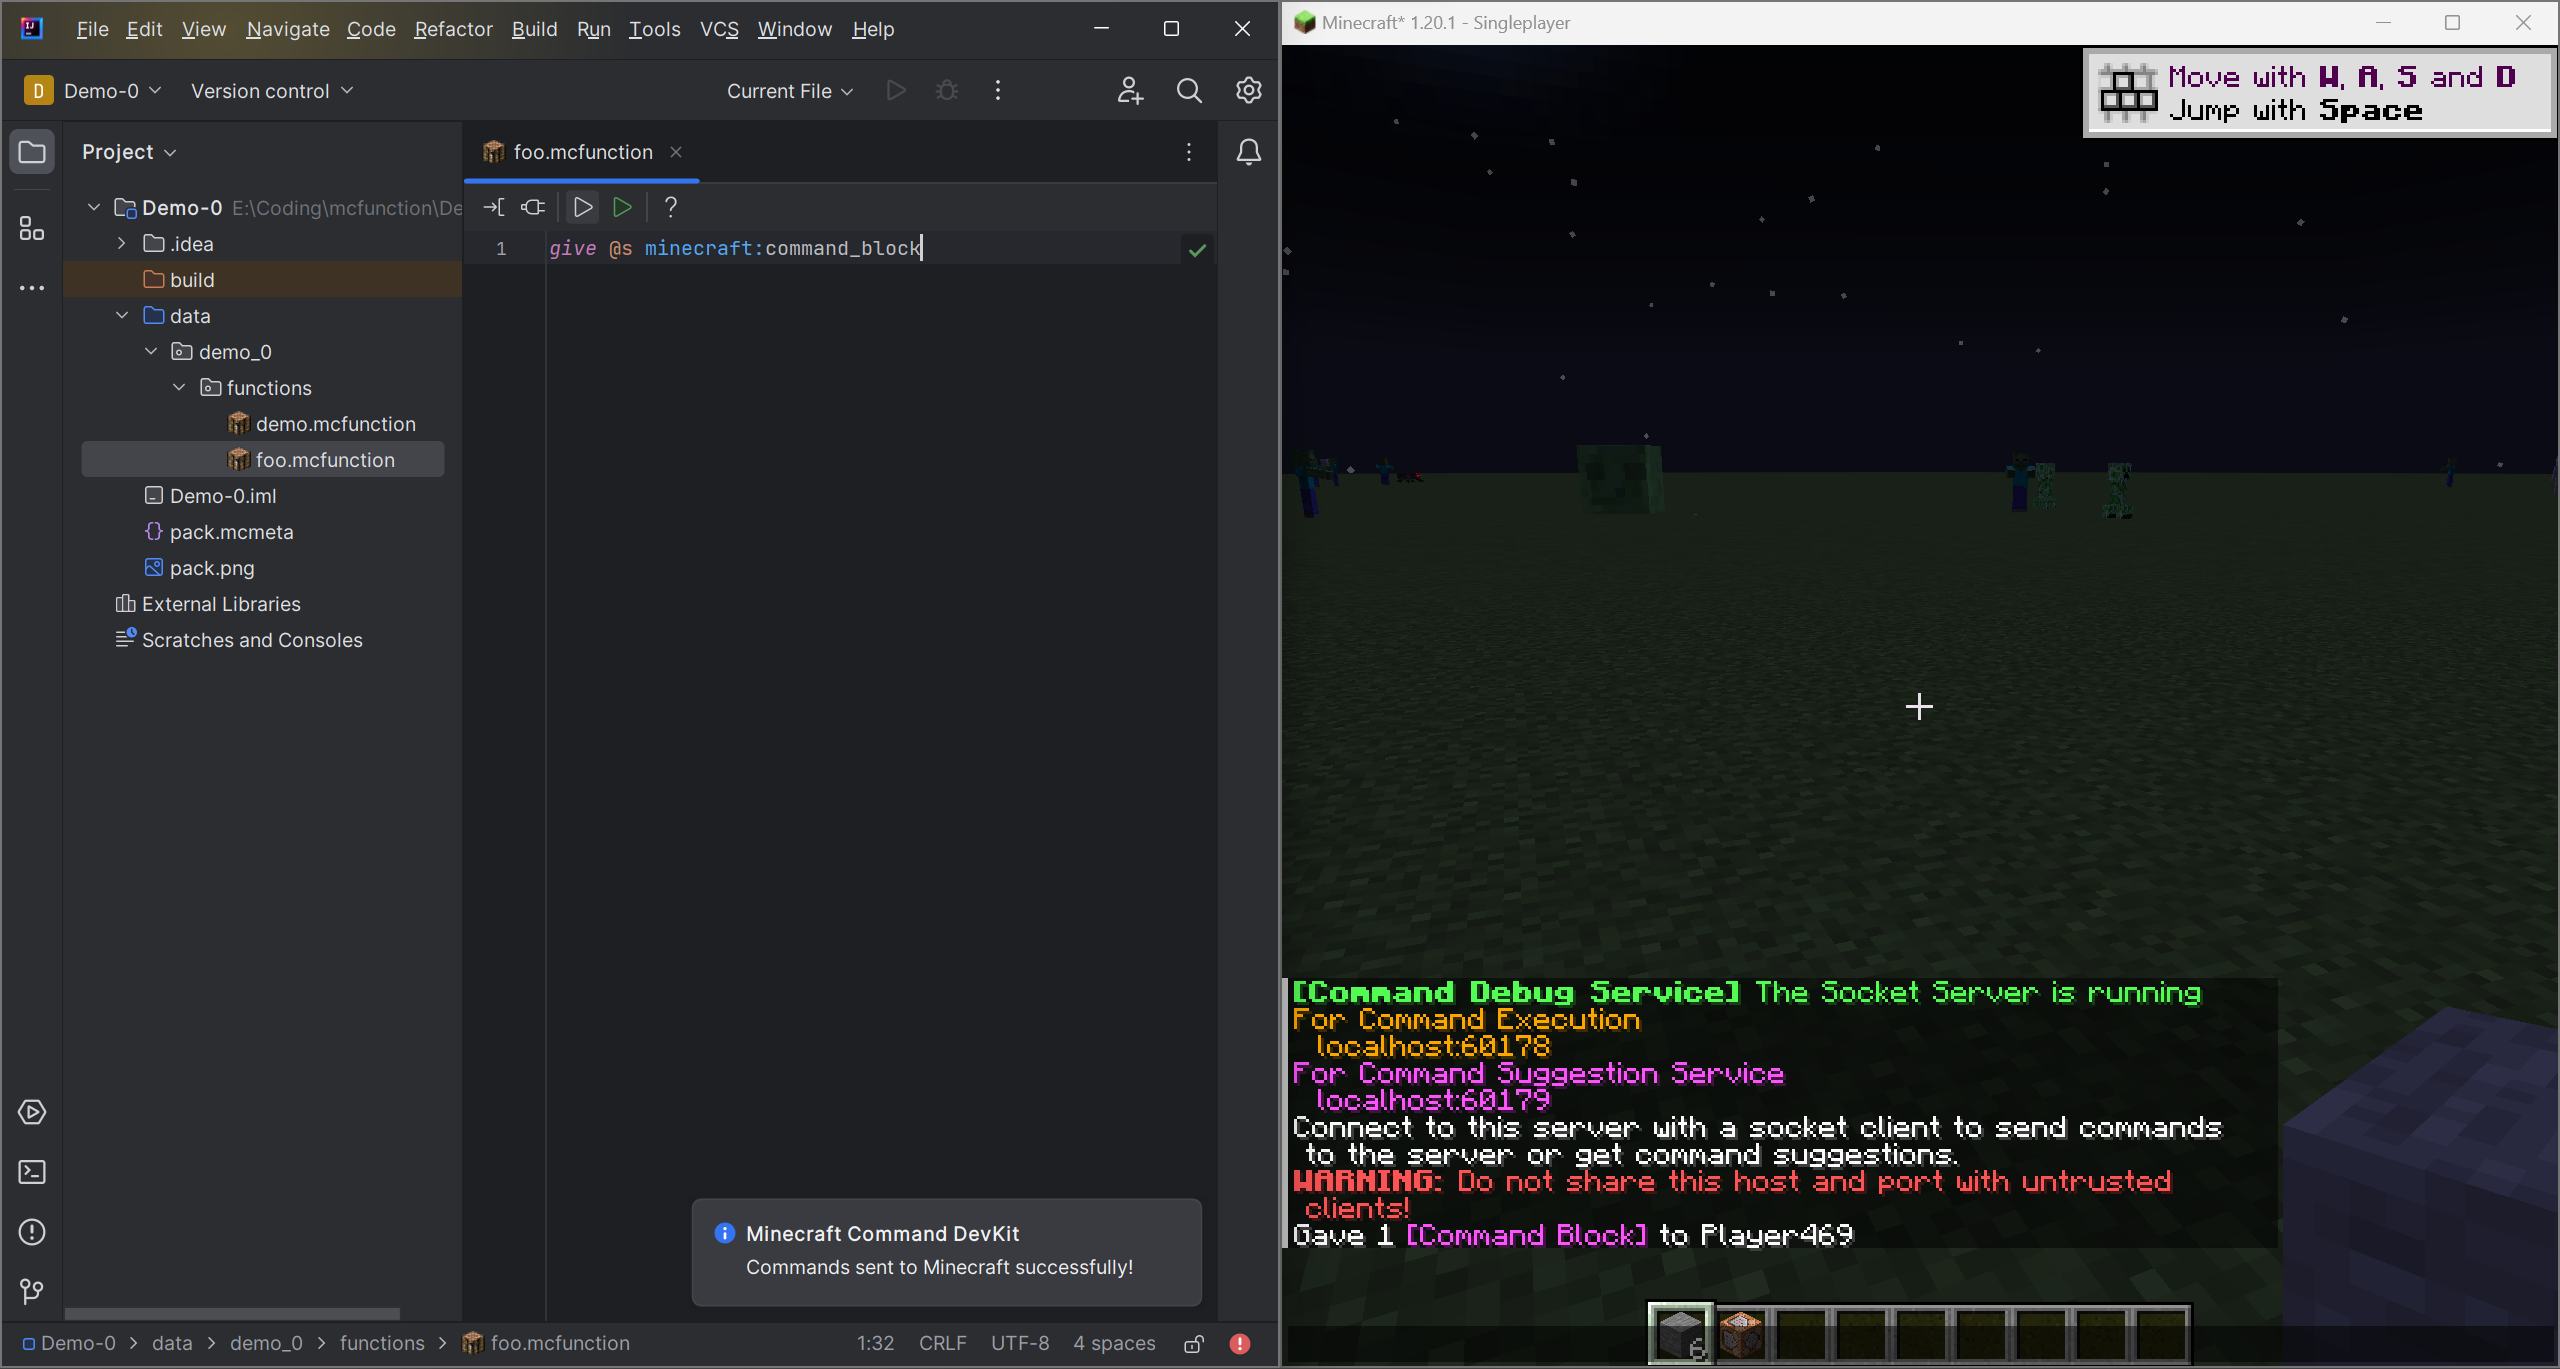Open the Terminal tool window icon

pos(32,1172)
